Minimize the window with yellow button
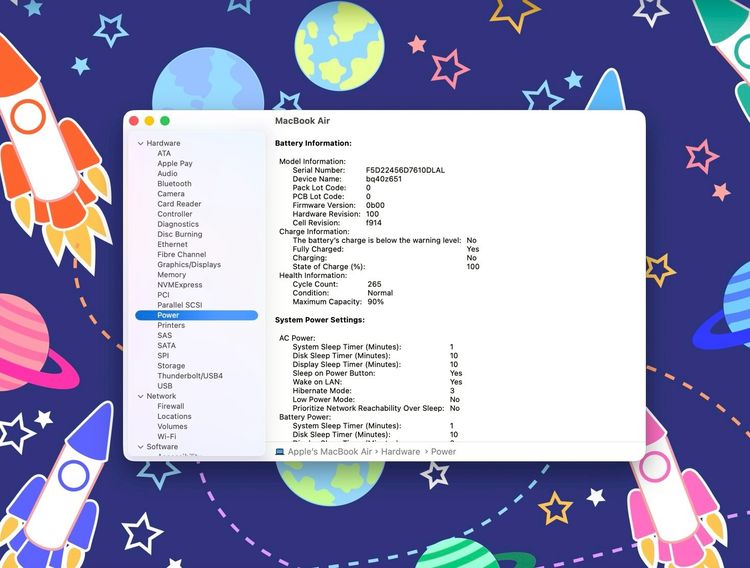This screenshot has width=750, height=568. tap(149, 121)
